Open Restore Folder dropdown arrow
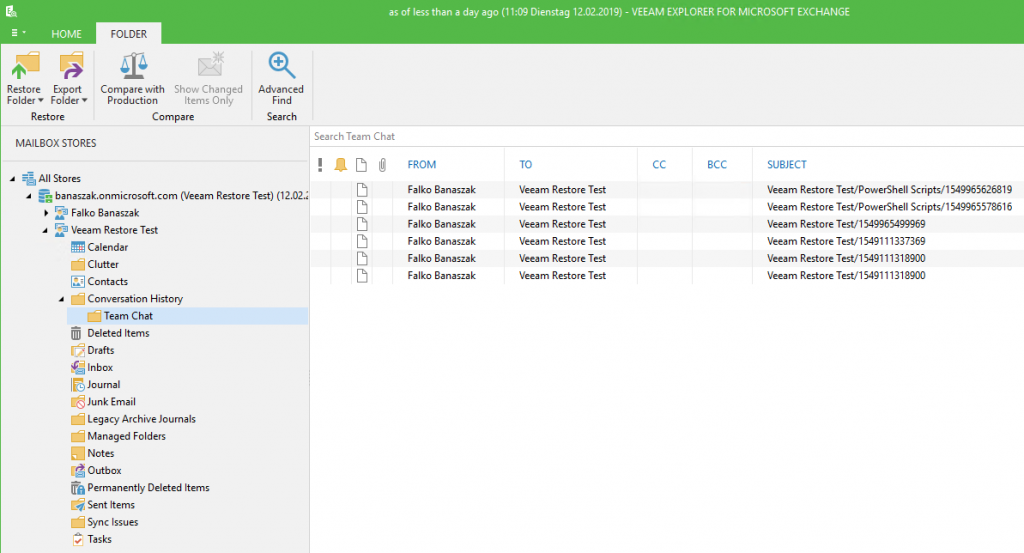 [40, 101]
